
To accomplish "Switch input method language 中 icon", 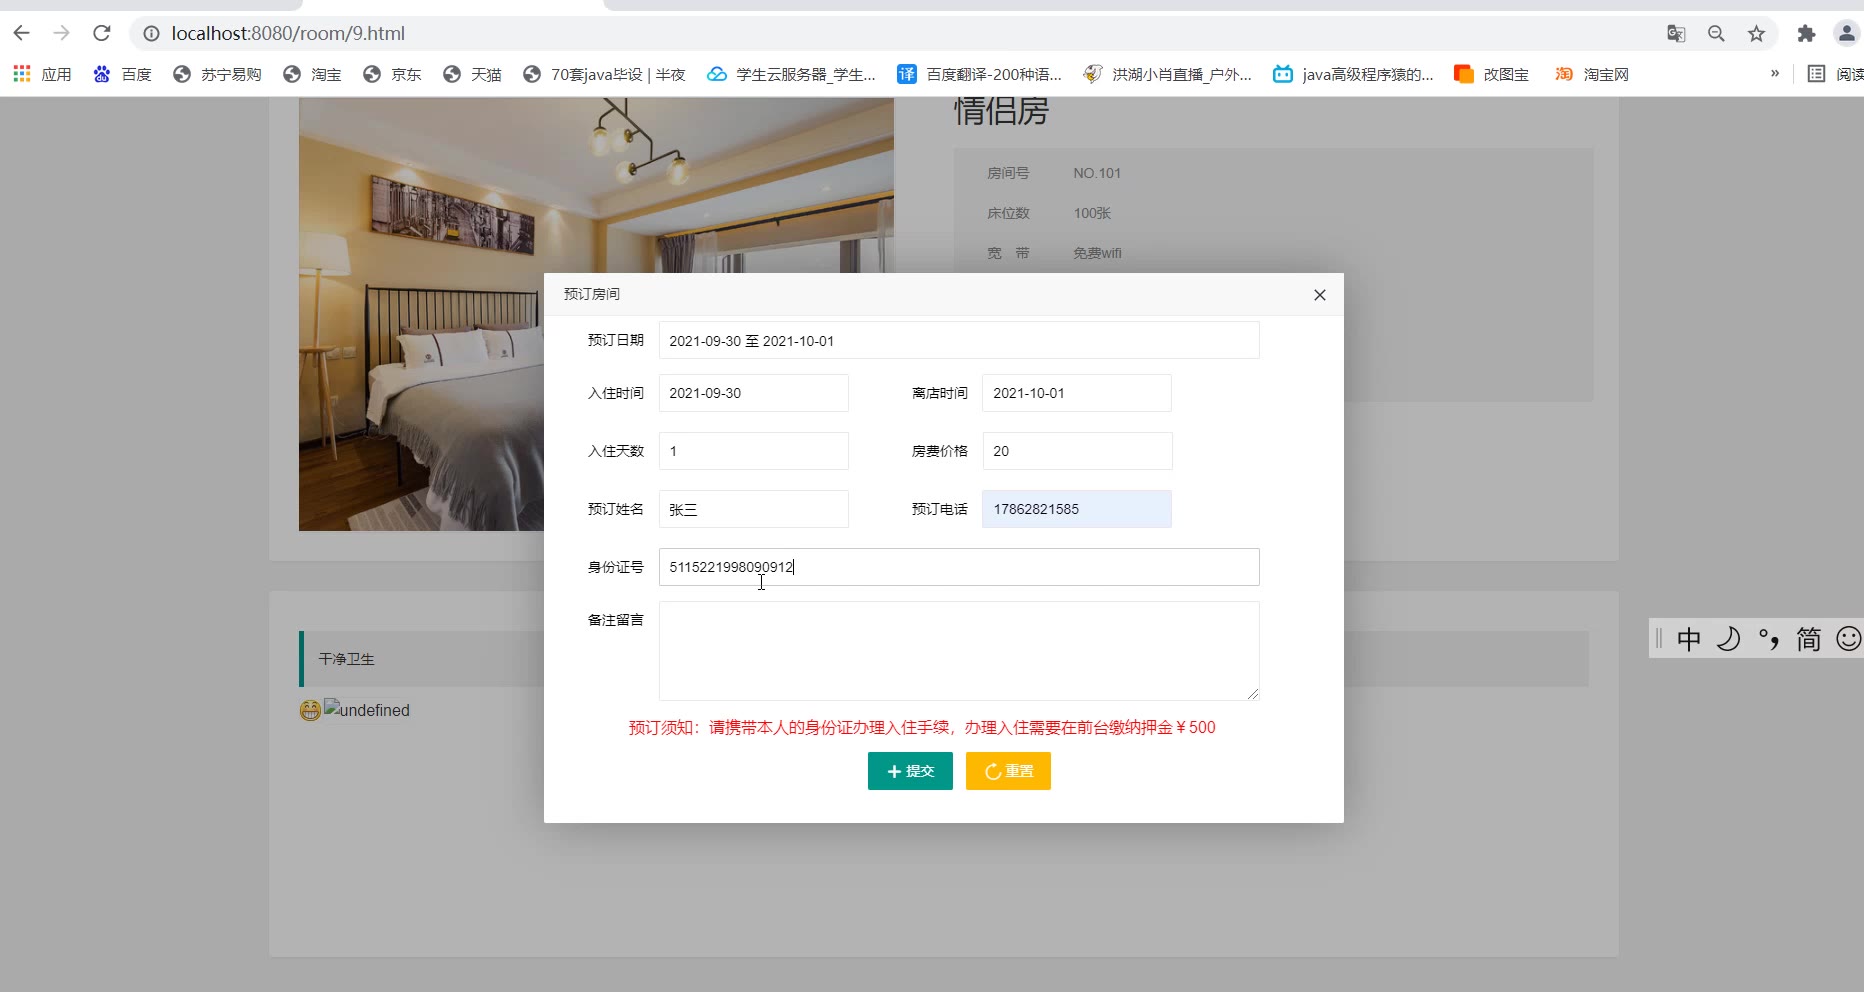I will (x=1689, y=639).
